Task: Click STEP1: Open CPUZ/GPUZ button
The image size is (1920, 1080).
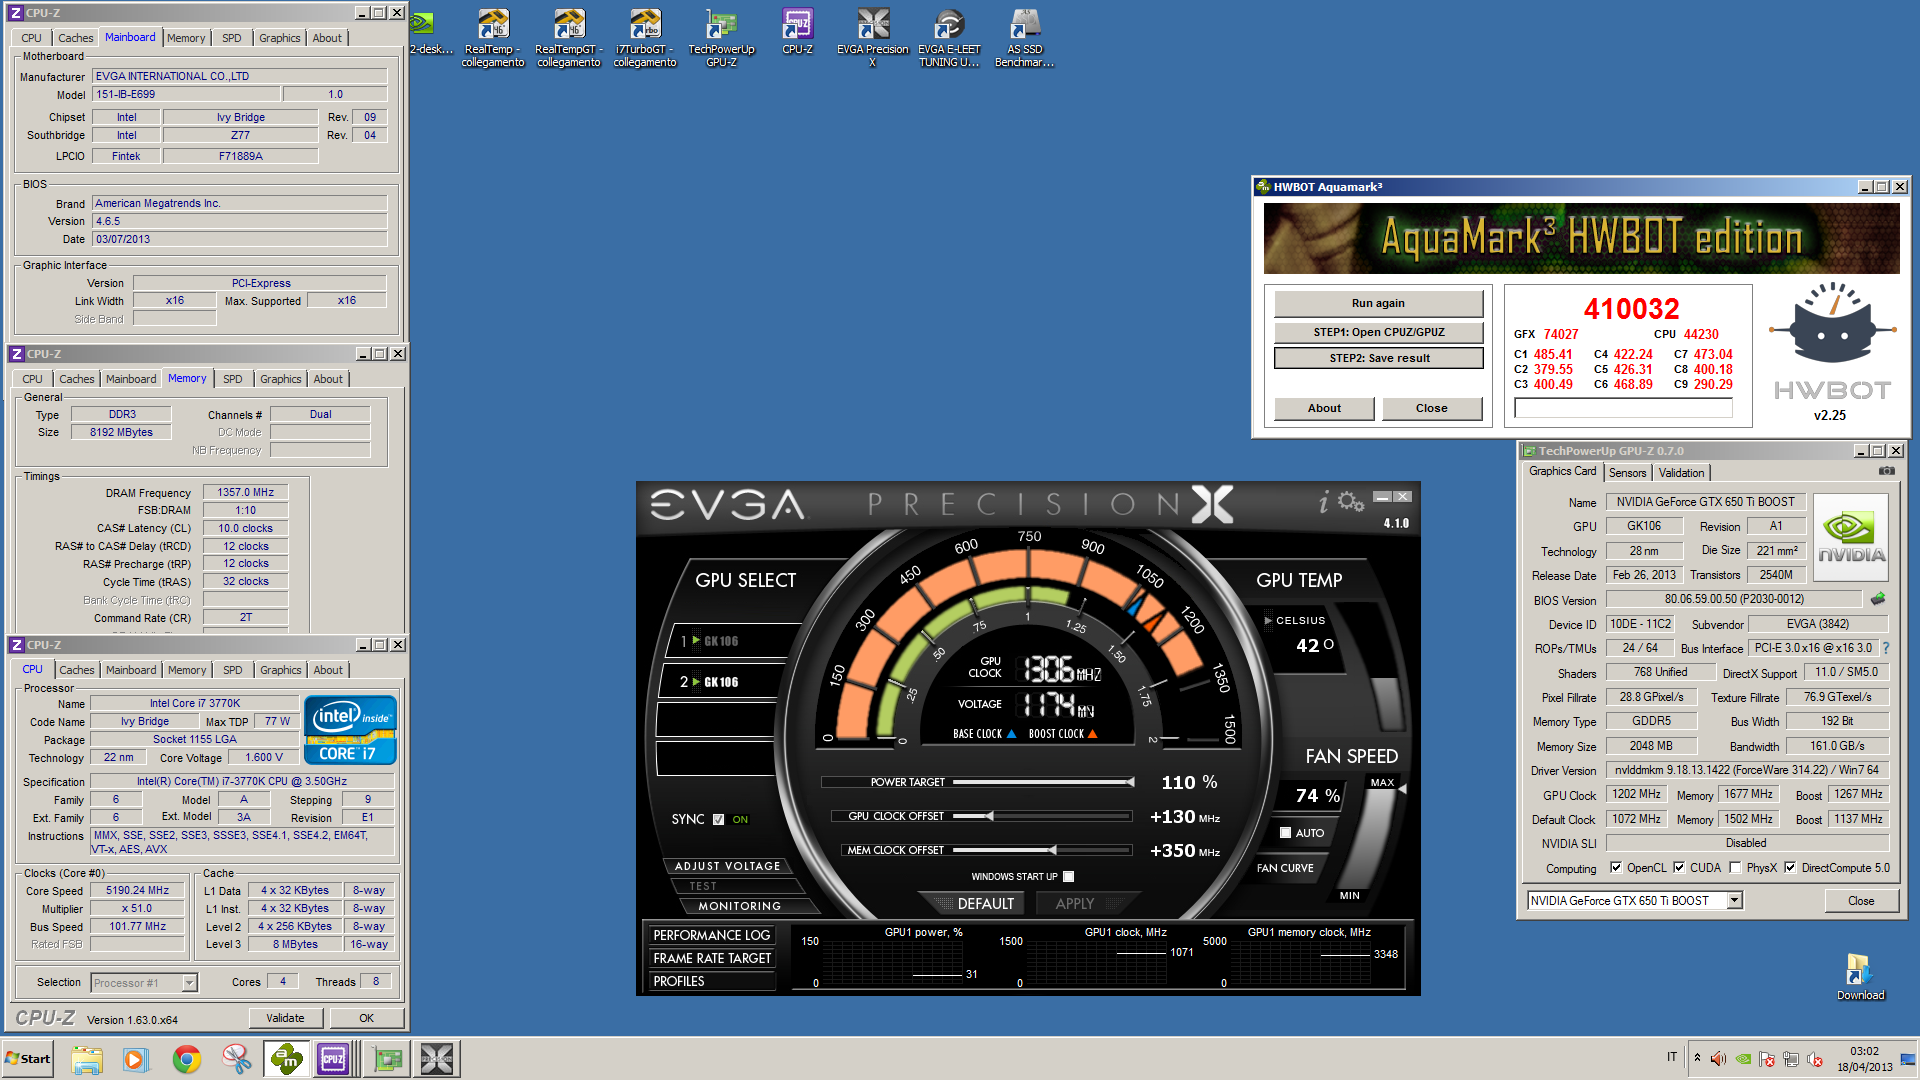Action: point(1378,332)
